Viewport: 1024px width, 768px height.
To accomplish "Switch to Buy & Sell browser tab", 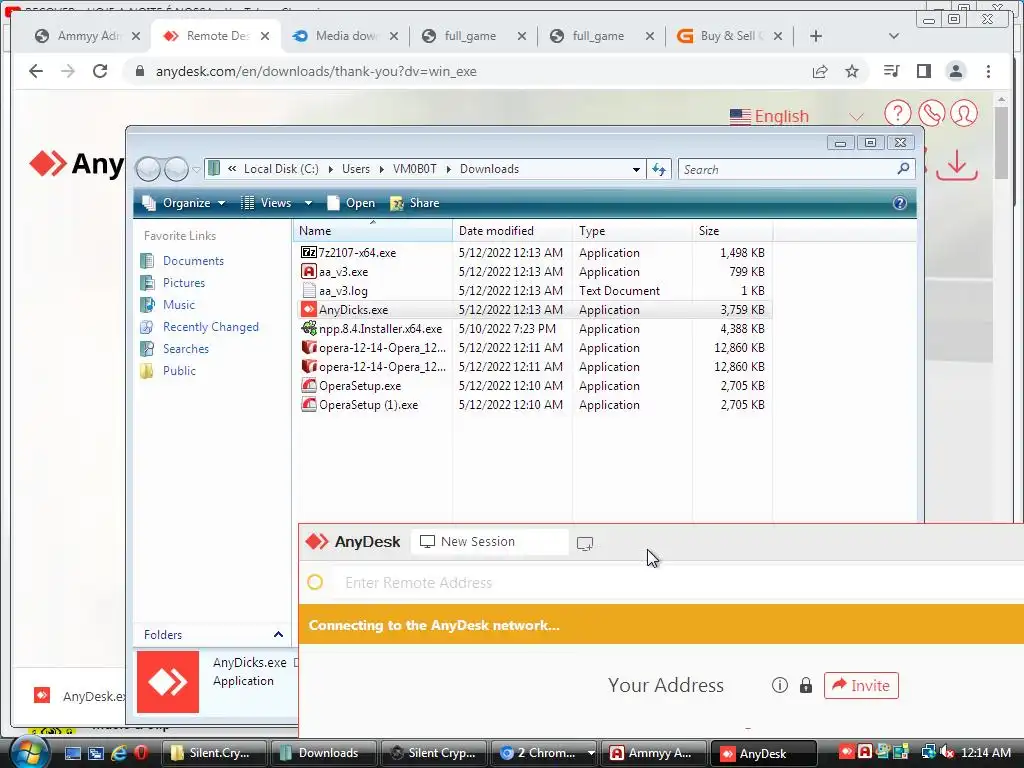I will pyautogui.click(x=729, y=36).
